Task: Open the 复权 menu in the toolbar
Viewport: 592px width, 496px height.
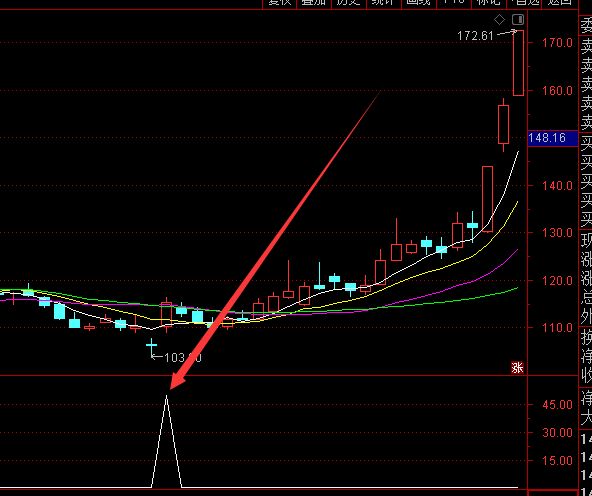Action: point(280,3)
